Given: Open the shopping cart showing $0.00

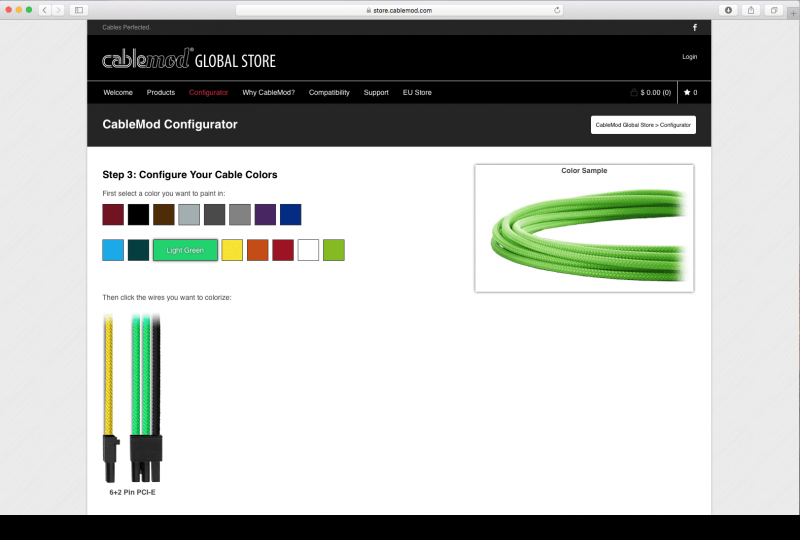Looking at the screenshot, I should click(651, 92).
